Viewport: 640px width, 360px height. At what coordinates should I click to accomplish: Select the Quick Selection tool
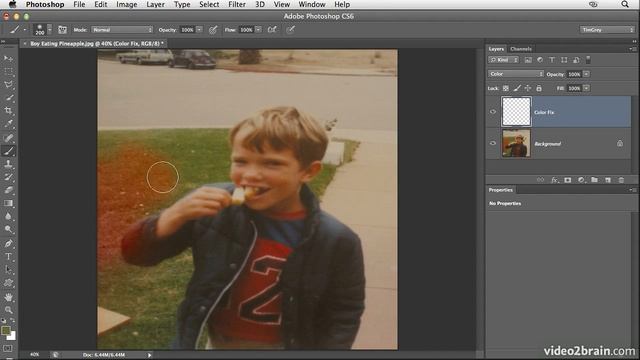[8, 98]
